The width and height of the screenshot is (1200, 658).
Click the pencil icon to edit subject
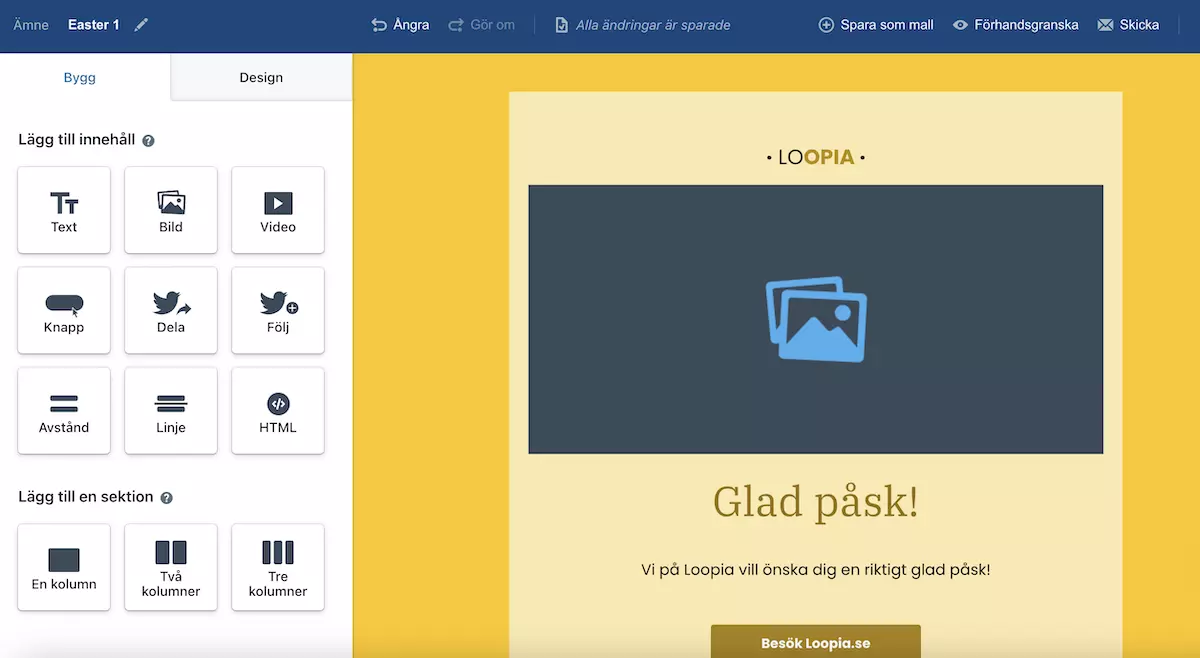tap(141, 25)
